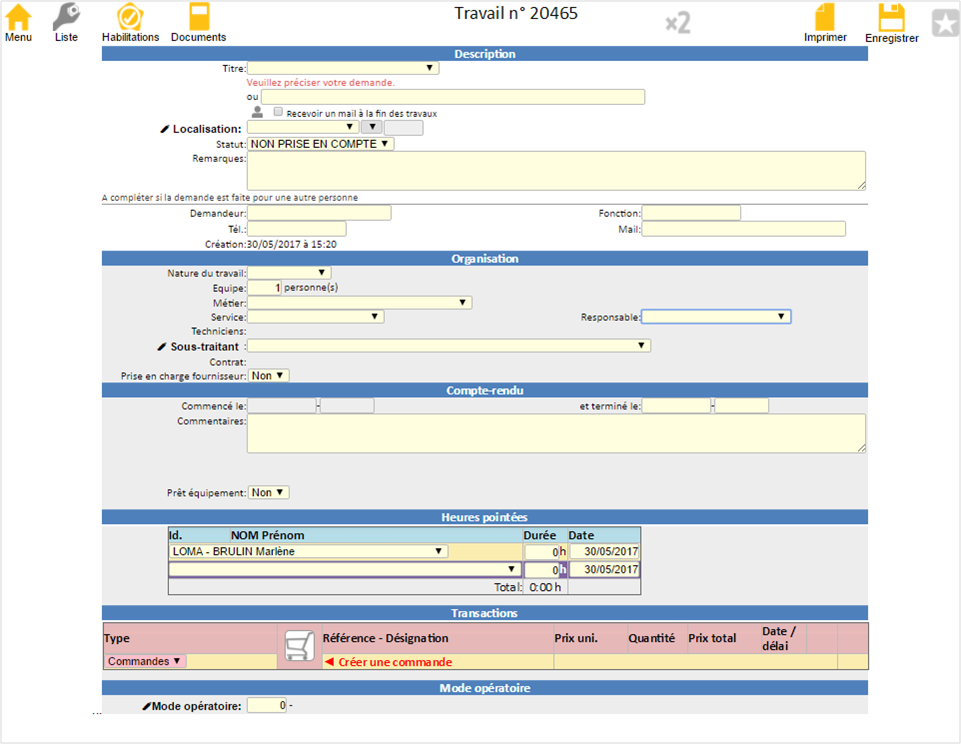Click the pencil icon next to Mode opératoire

click(146, 707)
